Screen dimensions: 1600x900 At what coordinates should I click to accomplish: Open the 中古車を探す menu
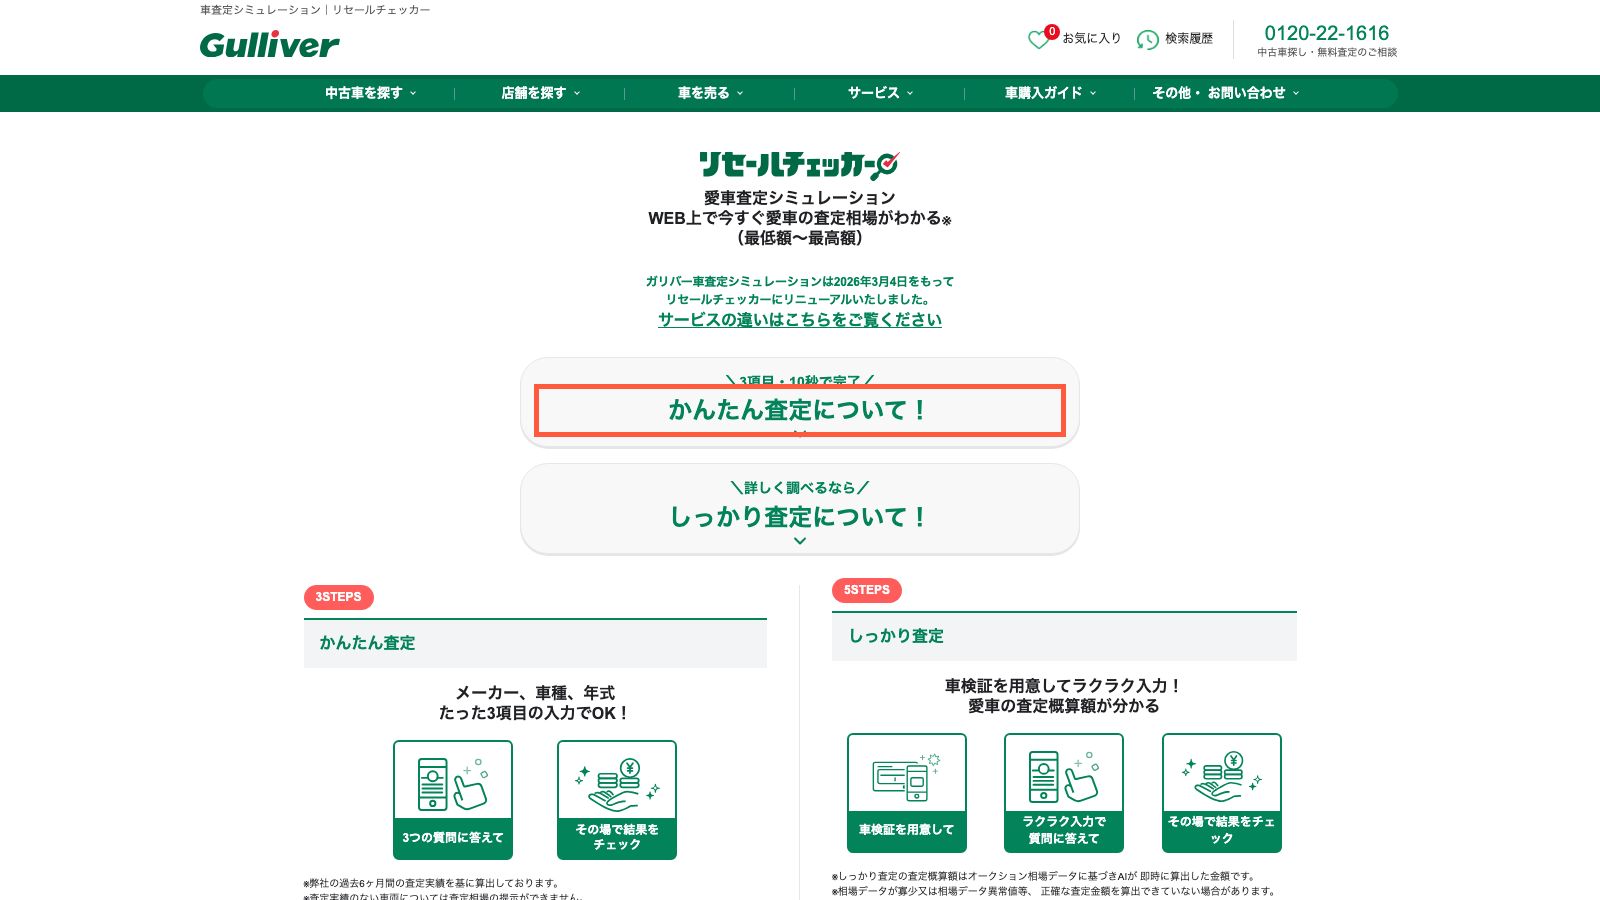pos(370,93)
